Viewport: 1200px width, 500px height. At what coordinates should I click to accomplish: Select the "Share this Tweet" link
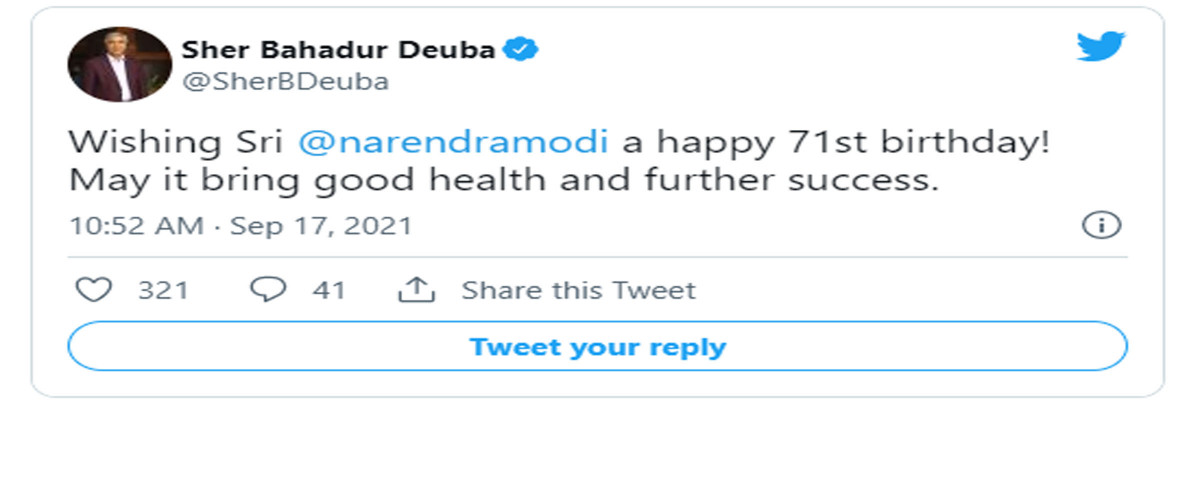point(578,291)
